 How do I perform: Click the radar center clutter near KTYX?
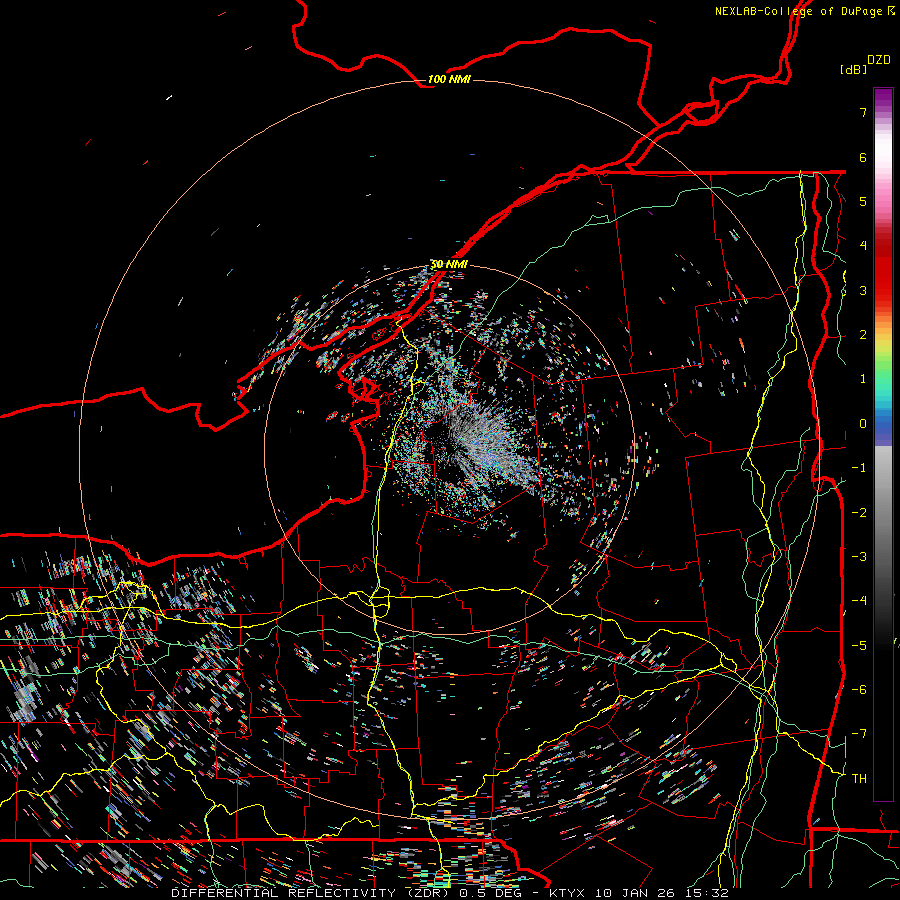449,449
